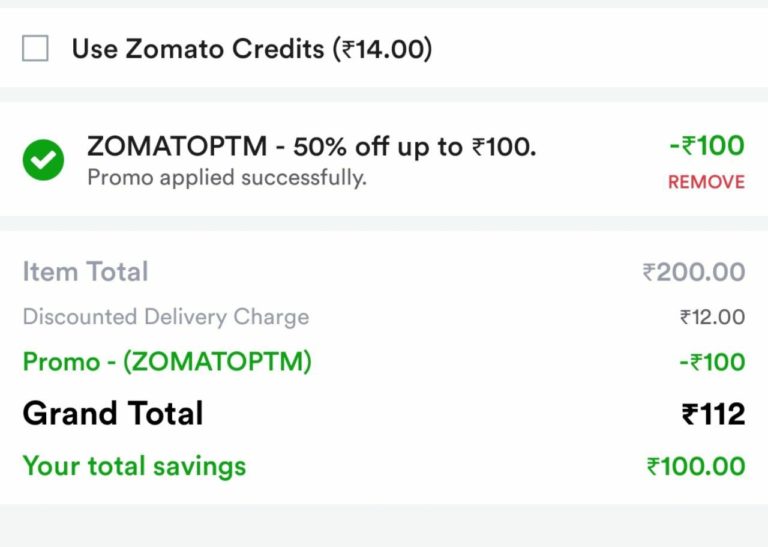Viewport: 768px width, 547px height.
Task: Click the -₹100 amount in bill summary
Action: (711, 362)
